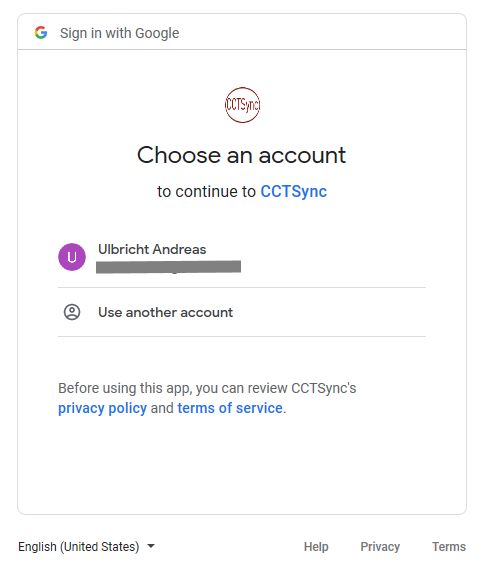This screenshot has width=490, height=568.
Task: Open CCTSync's privacy policy link
Action: [102, 408]
